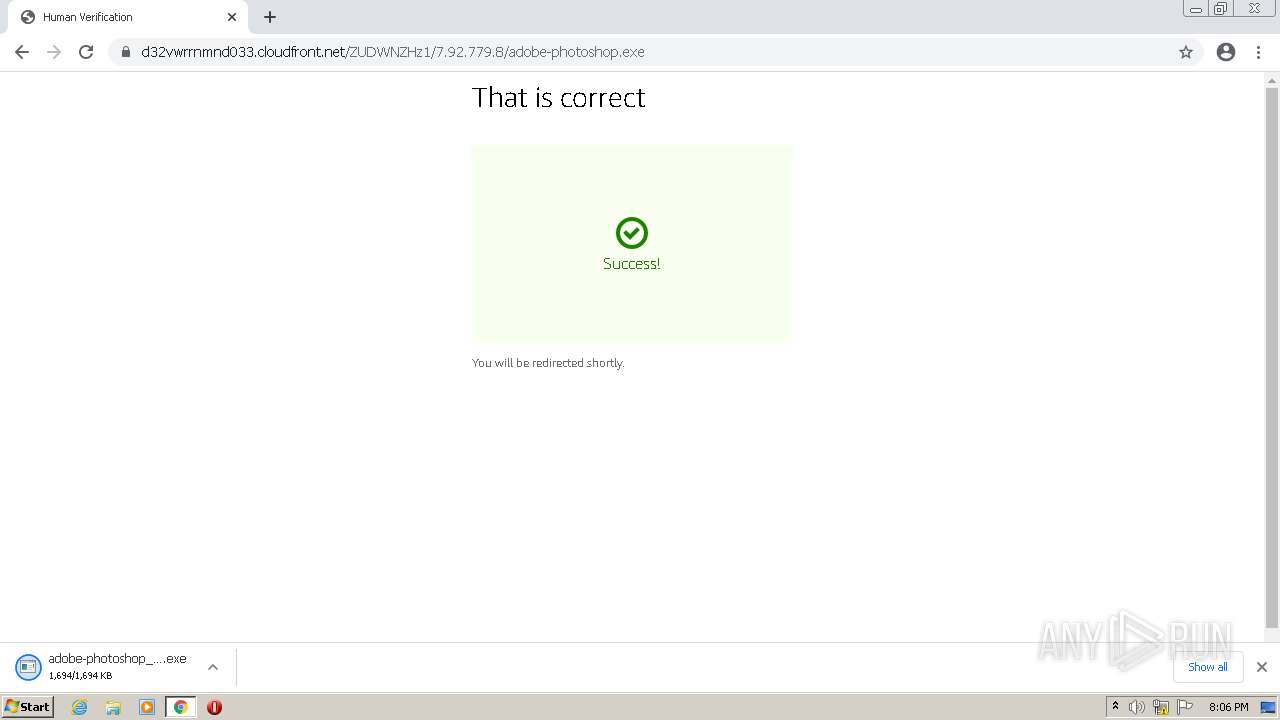Reload the current page
This screenshot has width=1280, height=720.
(86, 52)
